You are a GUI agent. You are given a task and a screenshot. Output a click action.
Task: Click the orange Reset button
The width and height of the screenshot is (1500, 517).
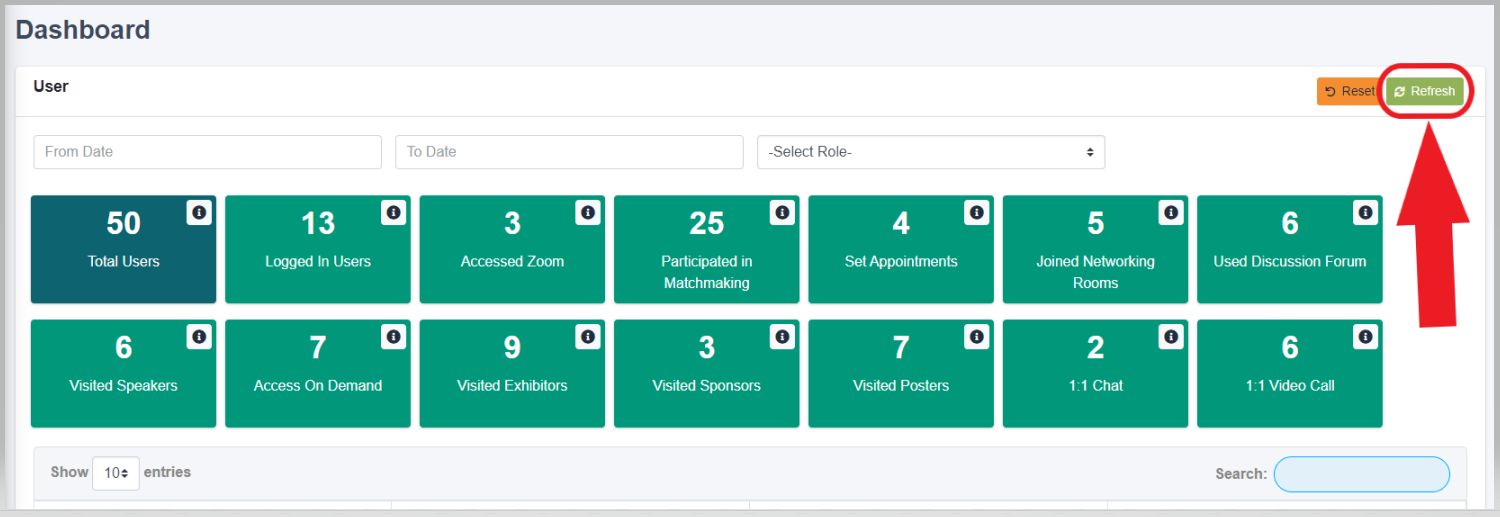1349,91
